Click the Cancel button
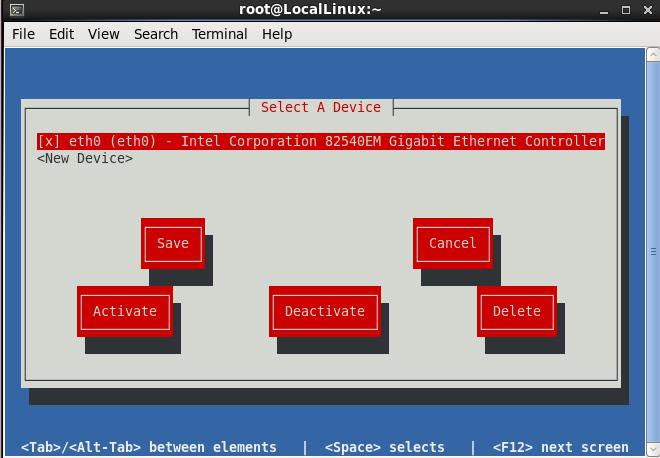The width and height of the screenshot is (660, 458). [452, 243]
